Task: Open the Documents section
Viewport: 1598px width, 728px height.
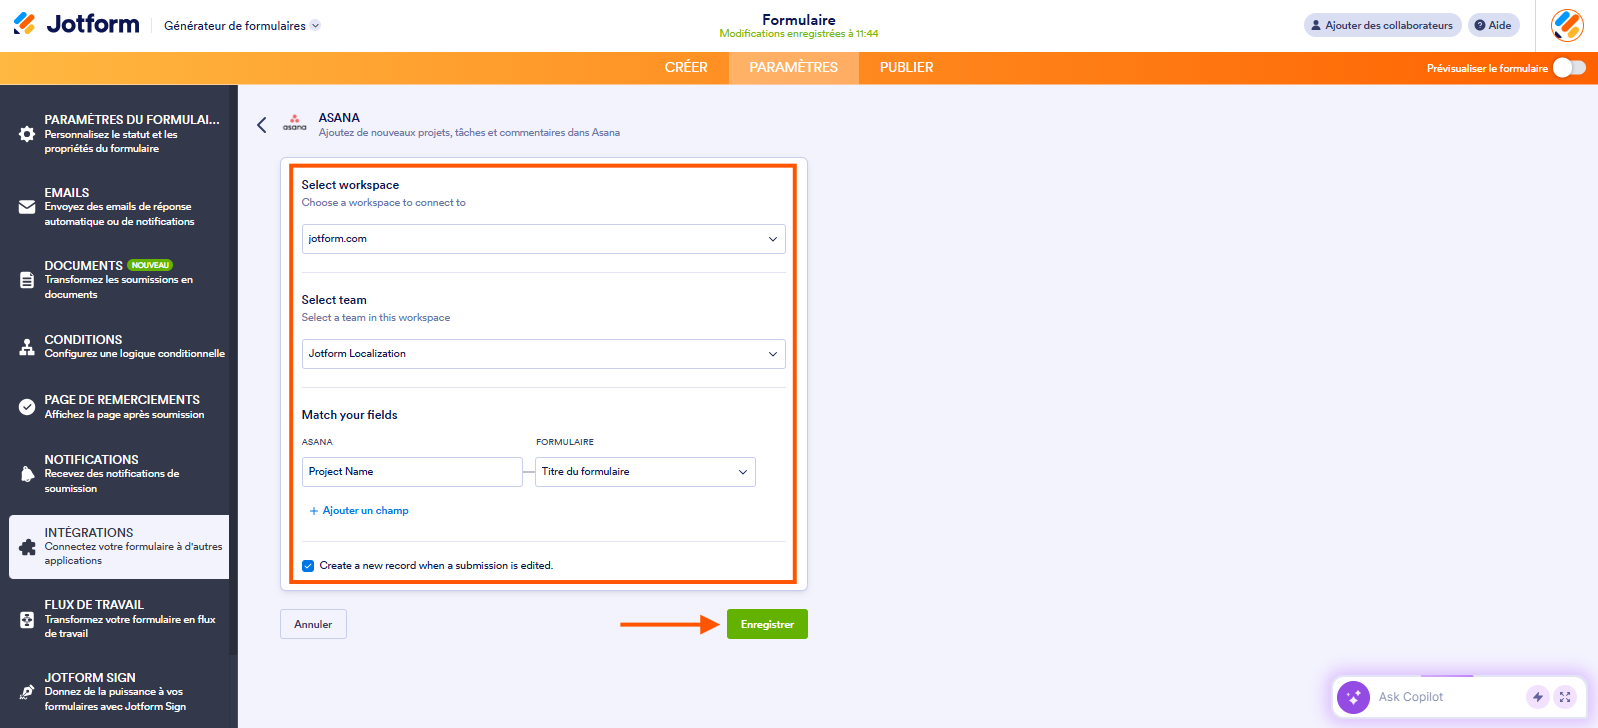Action: 119,280
